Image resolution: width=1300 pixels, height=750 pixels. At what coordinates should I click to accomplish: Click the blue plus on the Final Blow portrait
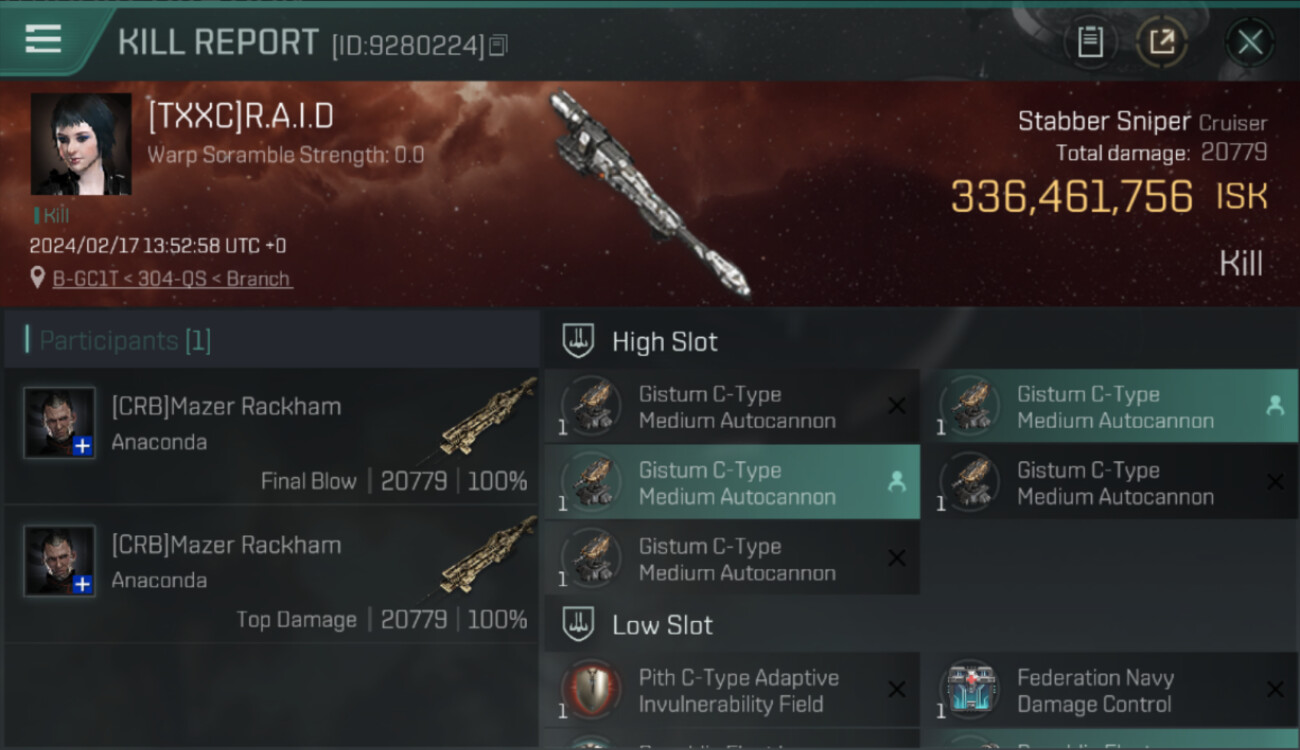tap(83, 446)
